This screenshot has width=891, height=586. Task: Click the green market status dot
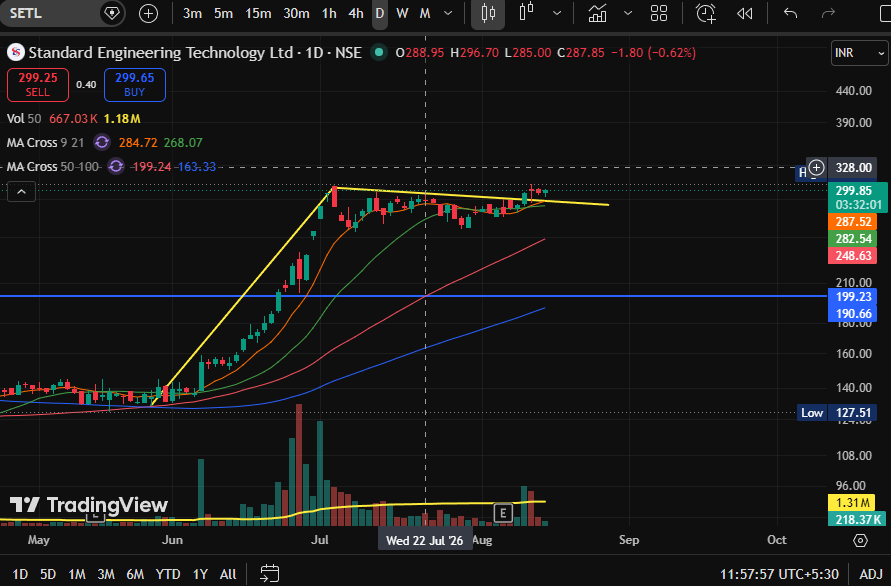pyautogui.click(x=378, y=52)
